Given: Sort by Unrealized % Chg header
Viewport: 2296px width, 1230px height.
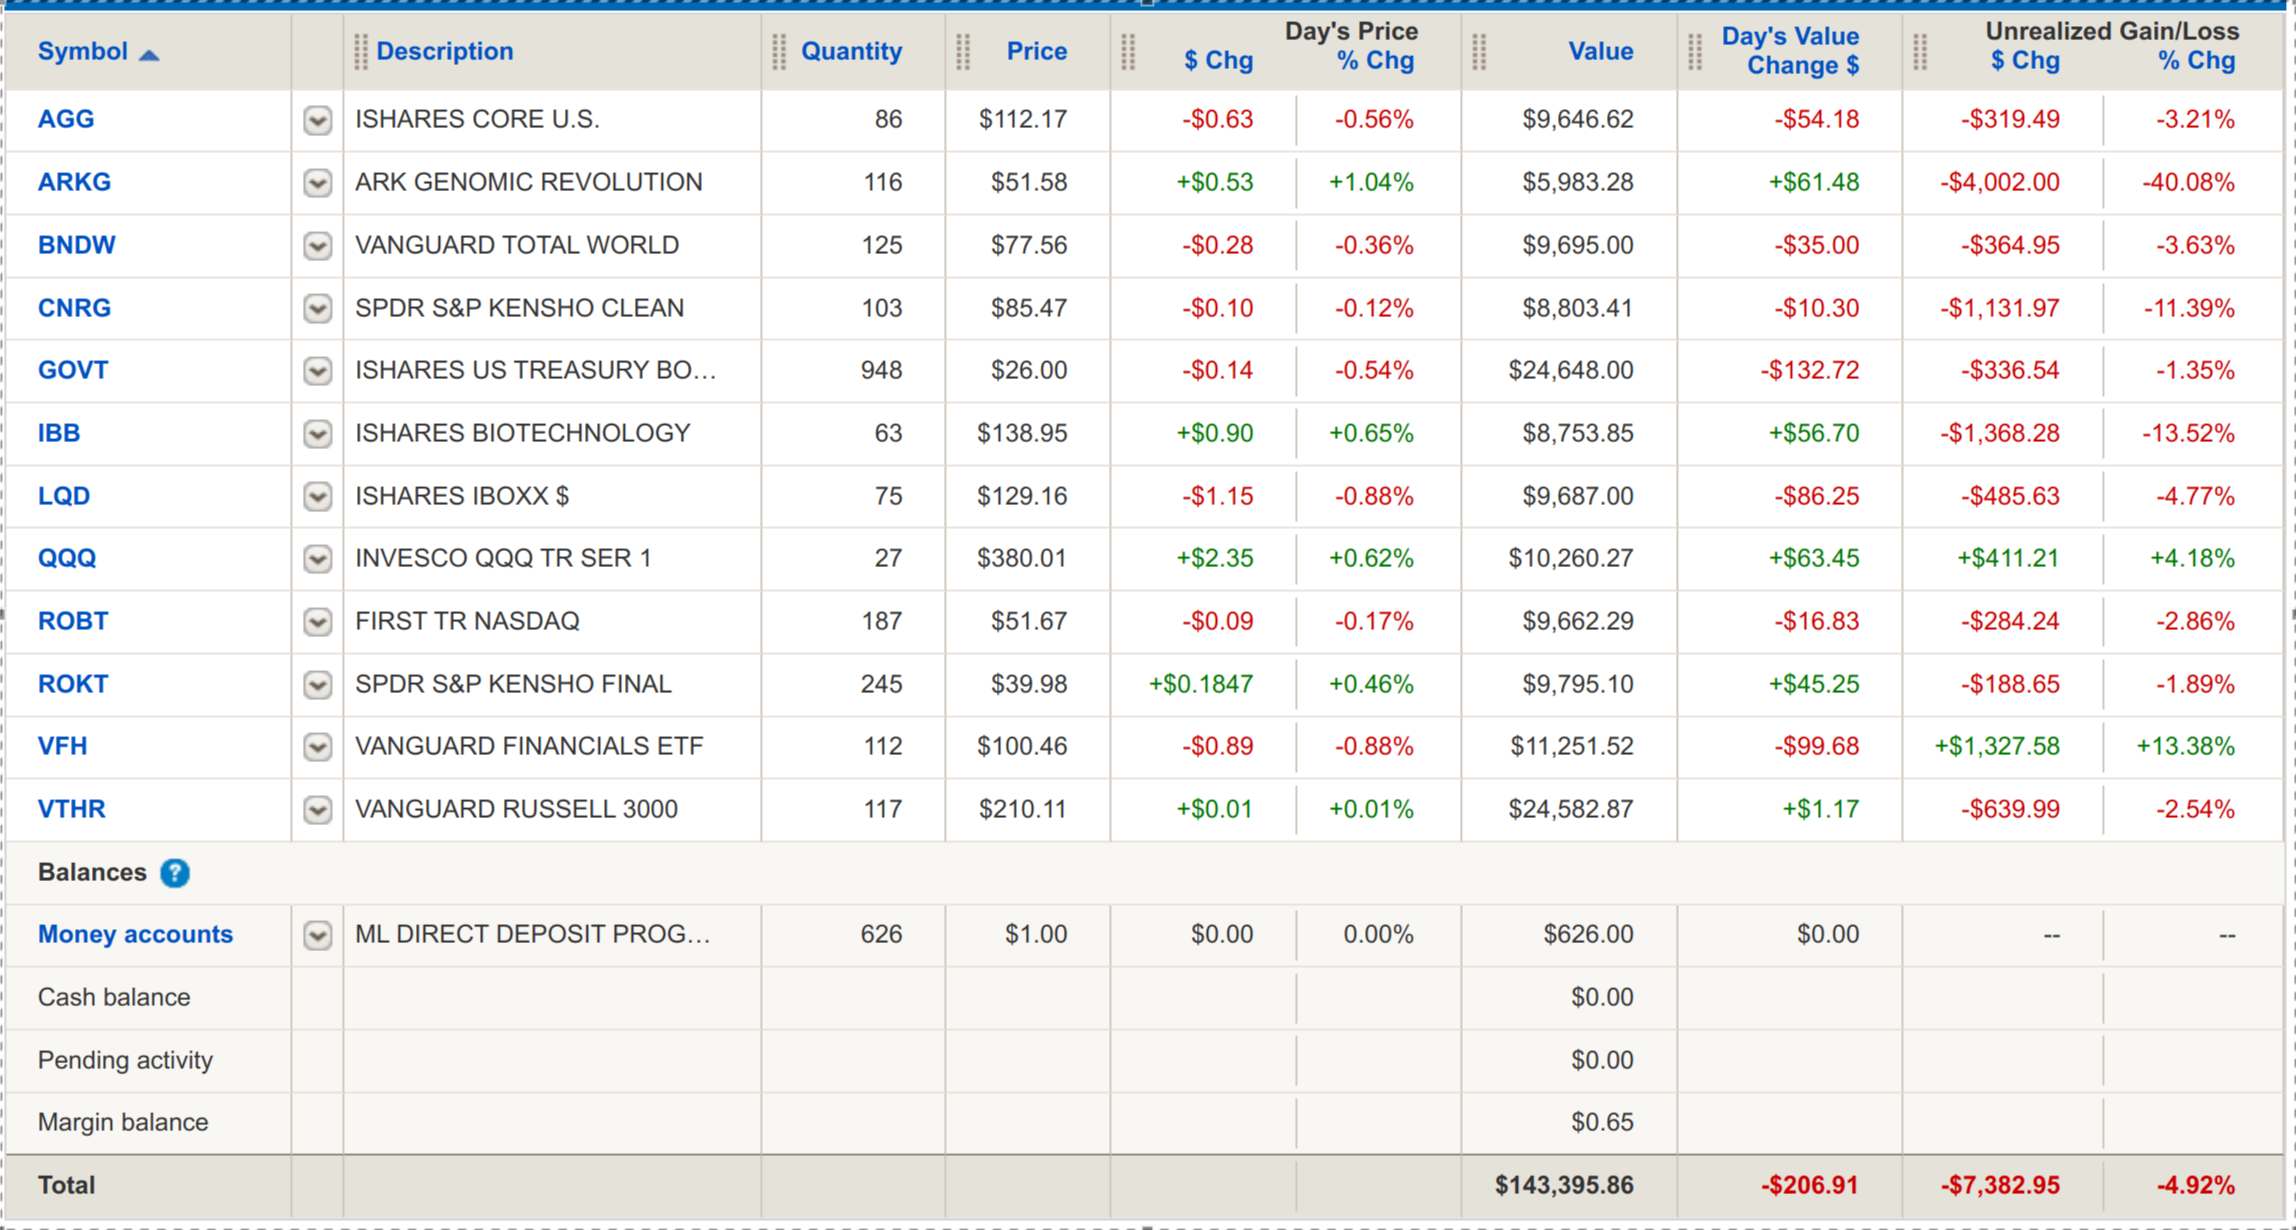Looking at the screenshot, I should click(2195, 61).
